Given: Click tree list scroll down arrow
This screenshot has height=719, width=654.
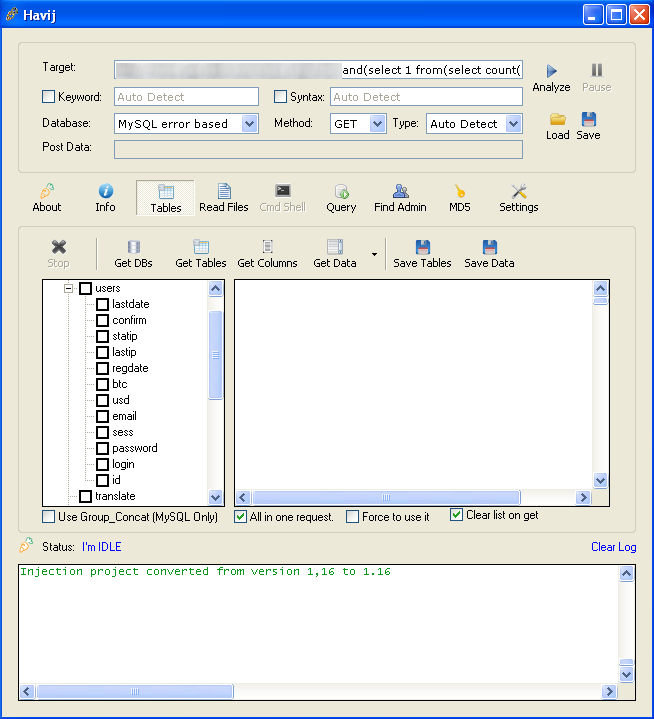Looking at the screenshot, I should 216,497.
